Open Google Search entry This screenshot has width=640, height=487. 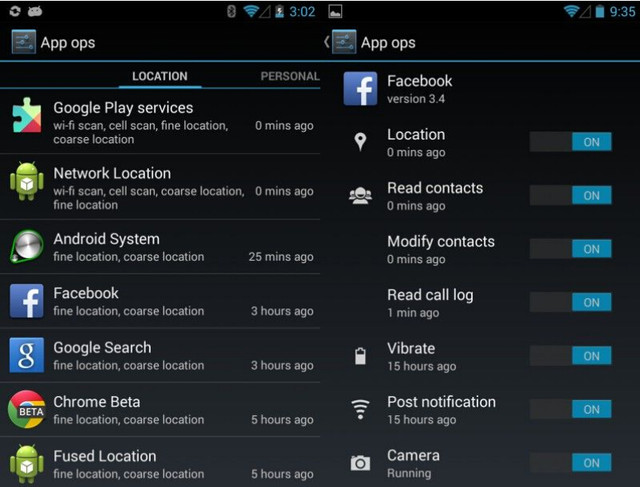160,355
